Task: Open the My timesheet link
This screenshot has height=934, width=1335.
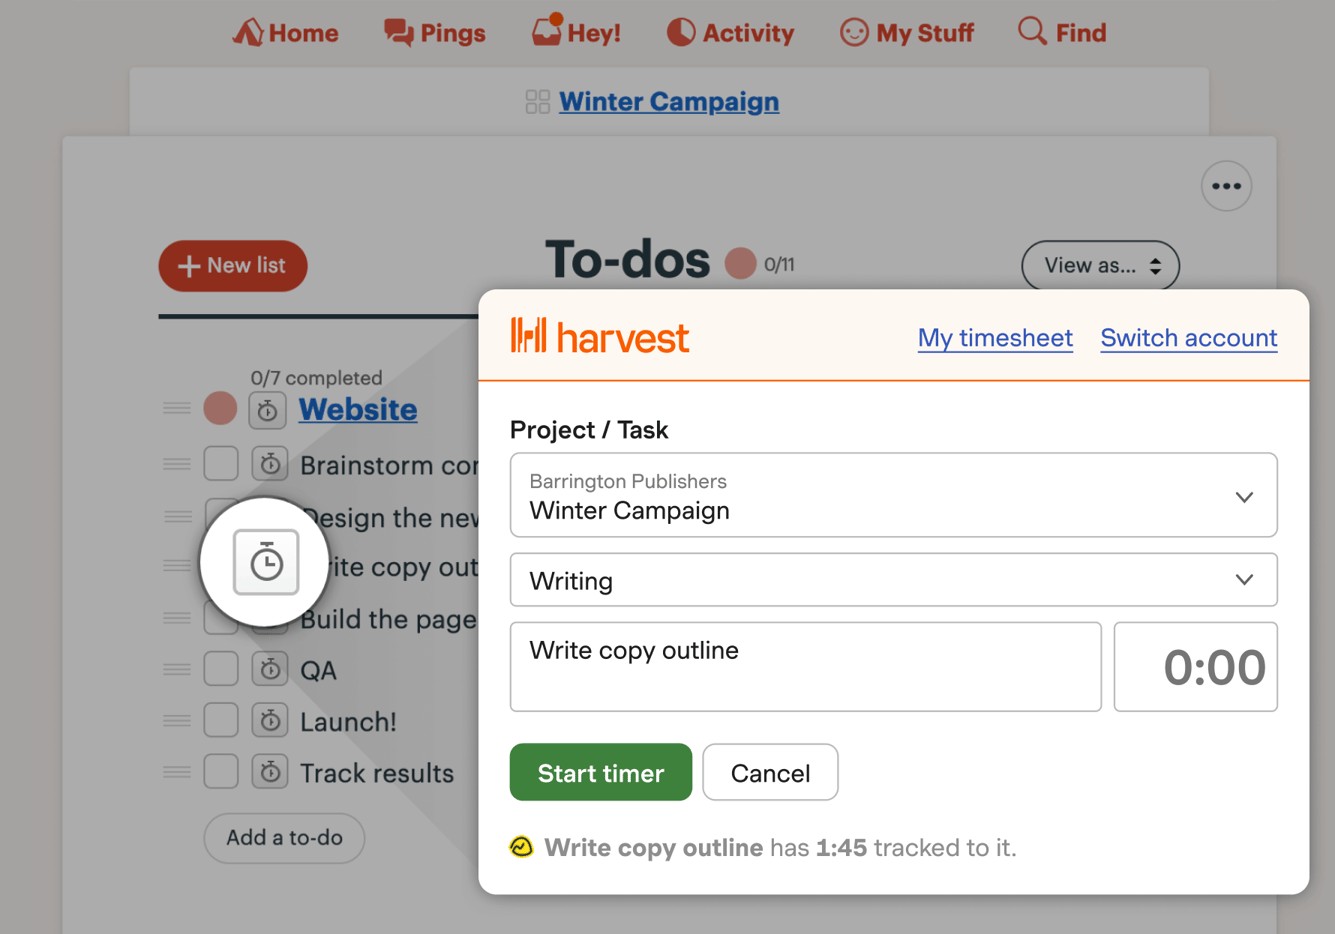Action: 995,338
